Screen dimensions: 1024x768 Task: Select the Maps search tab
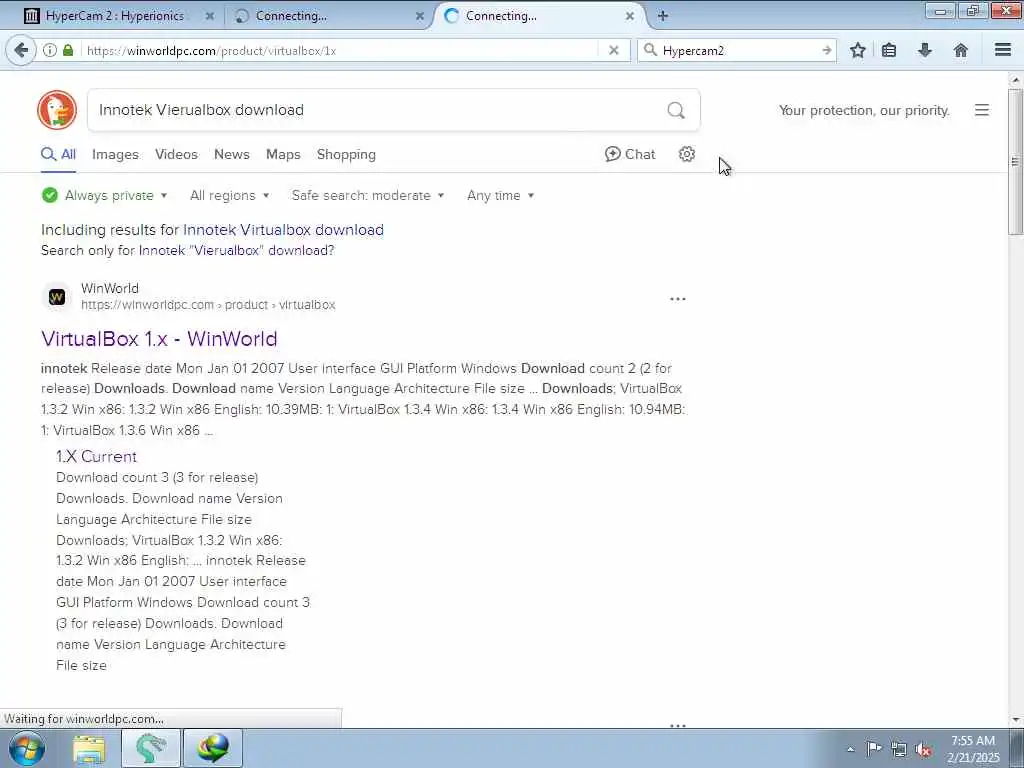pos(283,154)
